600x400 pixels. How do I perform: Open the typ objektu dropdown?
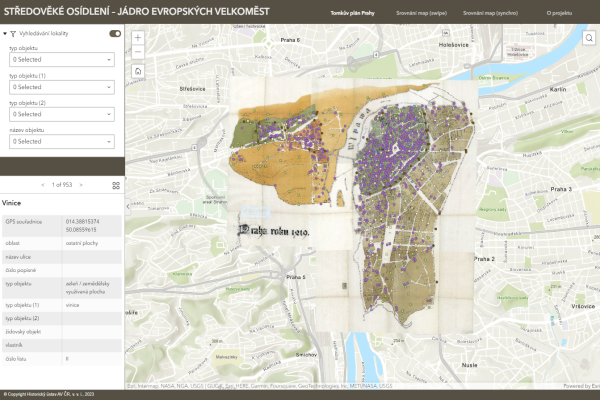[62, 60]
